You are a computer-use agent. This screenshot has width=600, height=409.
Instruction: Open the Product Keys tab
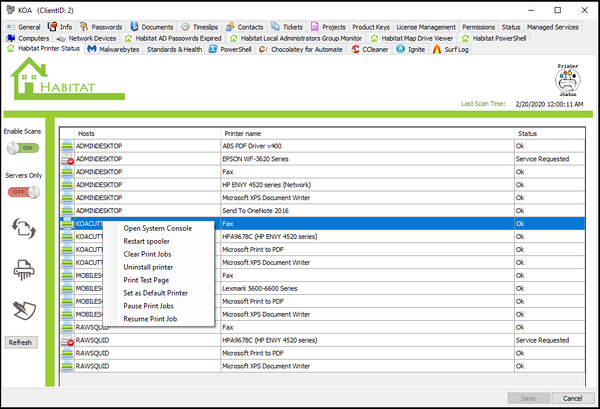coord(371,27)
